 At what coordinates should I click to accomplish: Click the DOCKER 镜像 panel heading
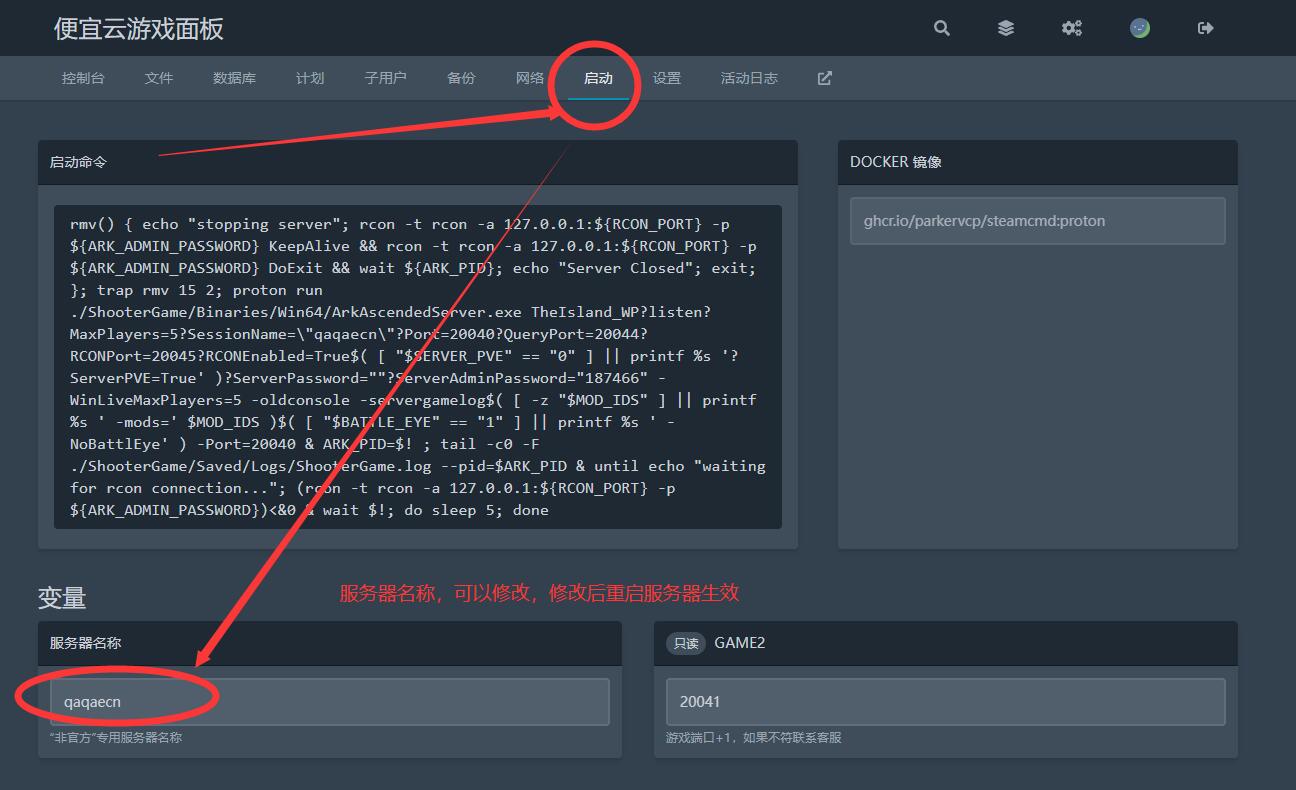(896, 162)
